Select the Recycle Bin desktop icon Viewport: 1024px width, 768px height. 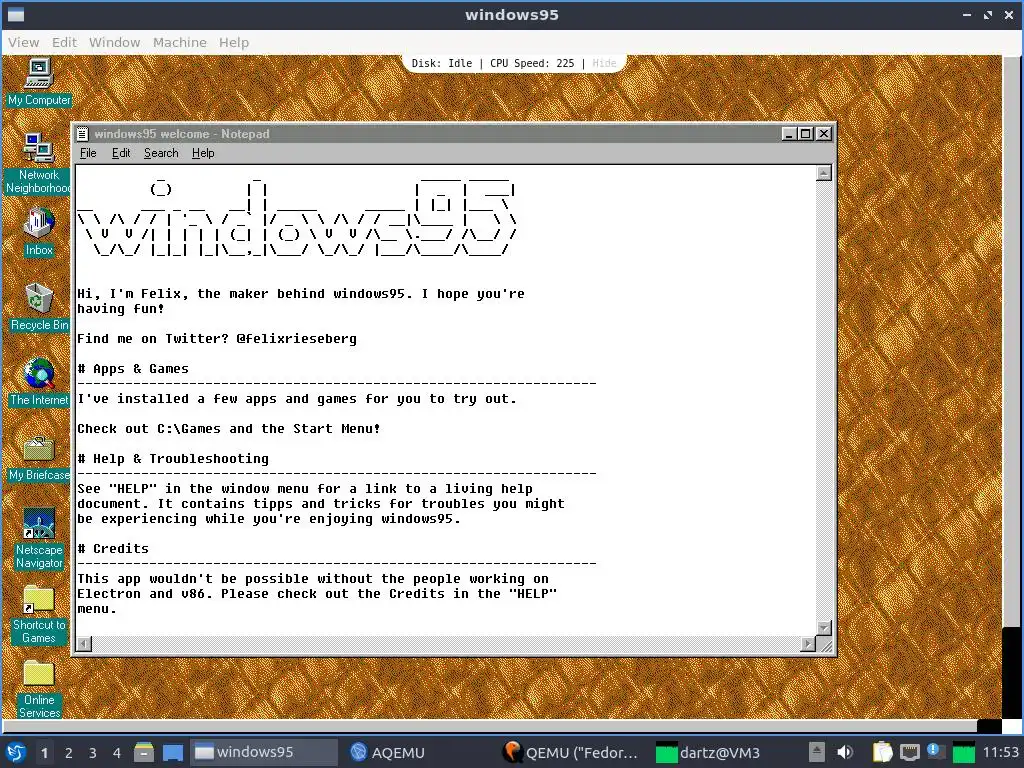(x=39, y=307)
